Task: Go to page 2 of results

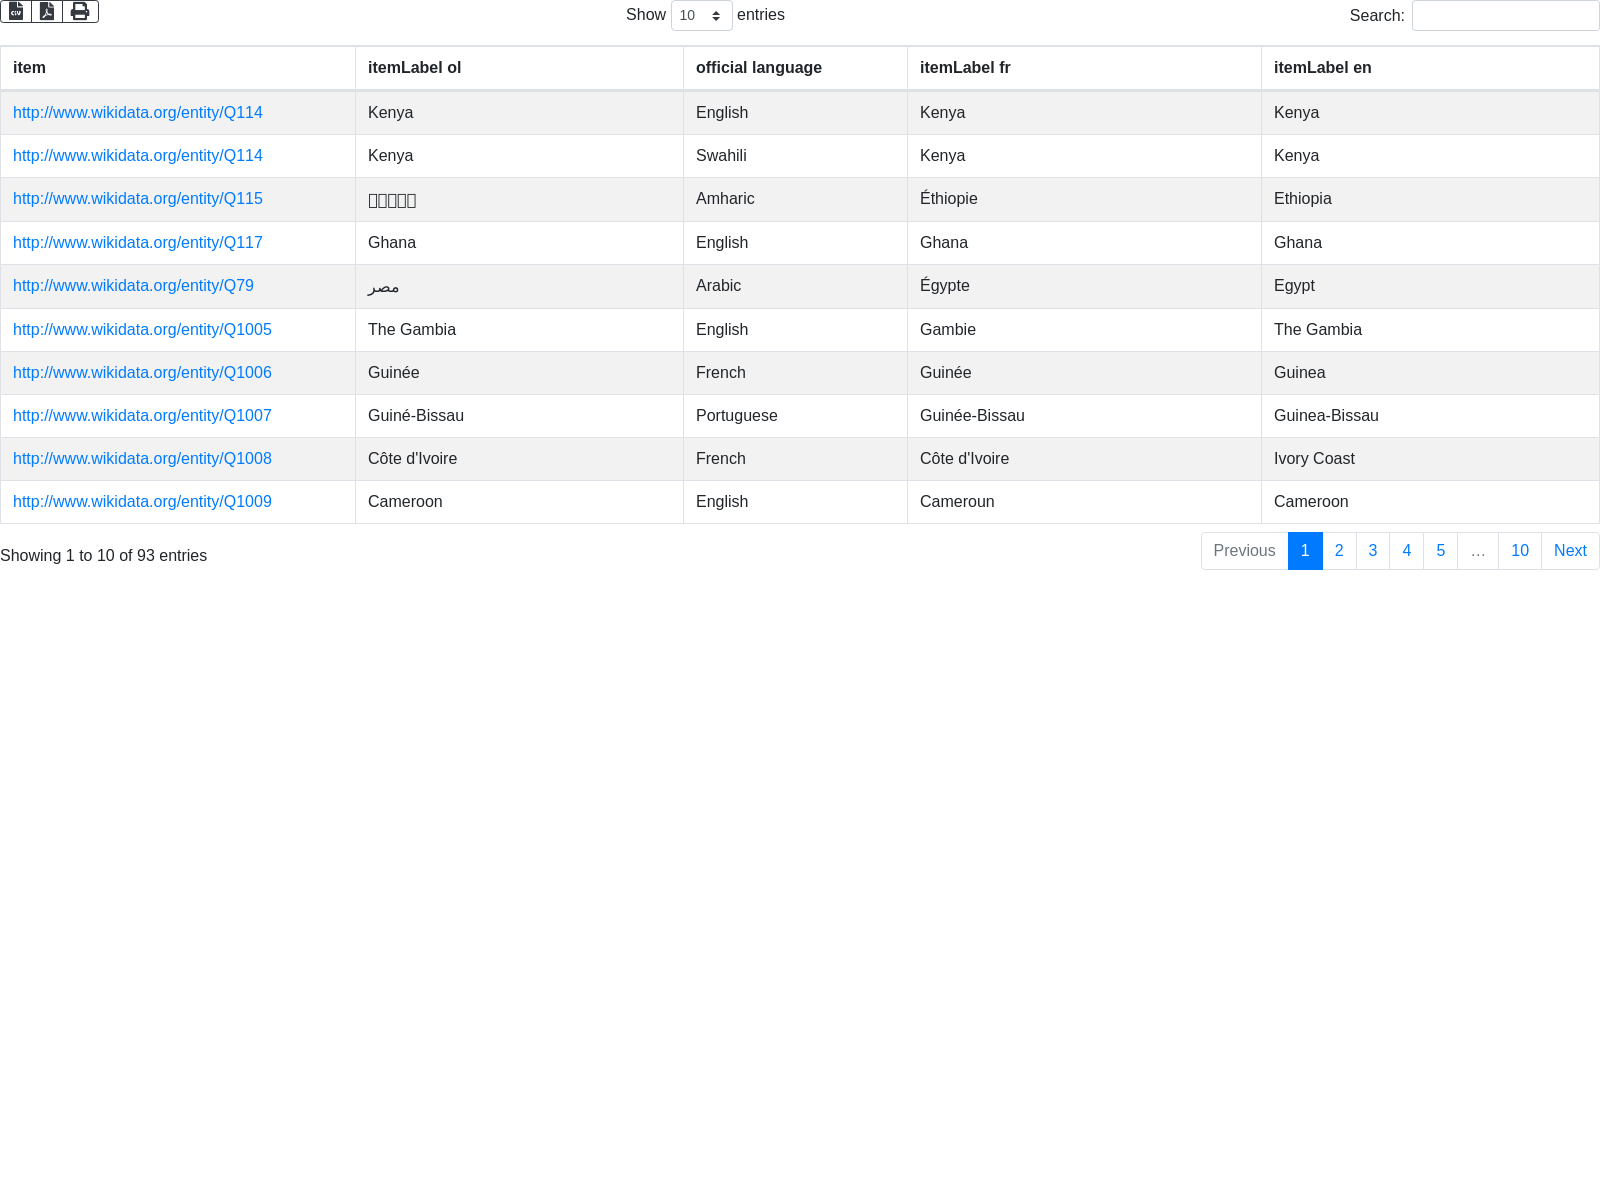Action: click(1339, 551)
